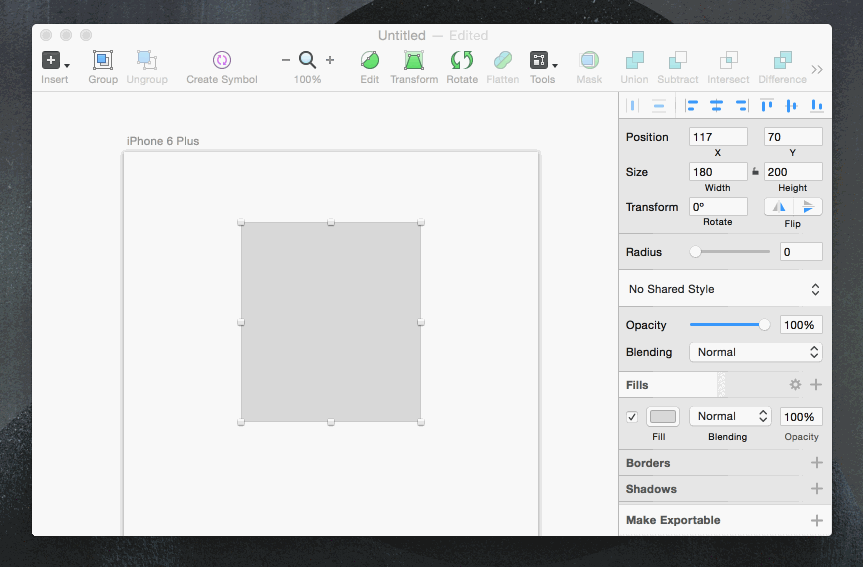Viewport: 863px width, 567px height.
Task: Select the gray rectangle on canvas
Action: [331, 322]
